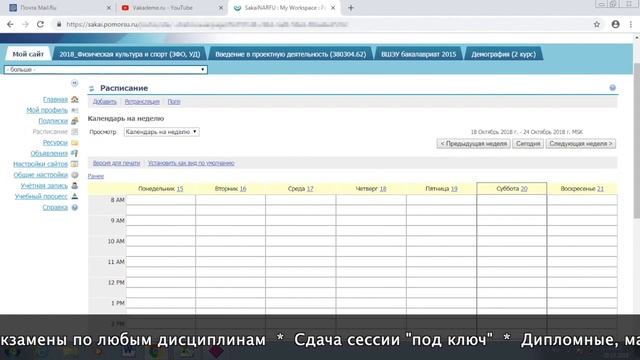Open day 16 in Вторник header
640x360 pixels.
243,189
